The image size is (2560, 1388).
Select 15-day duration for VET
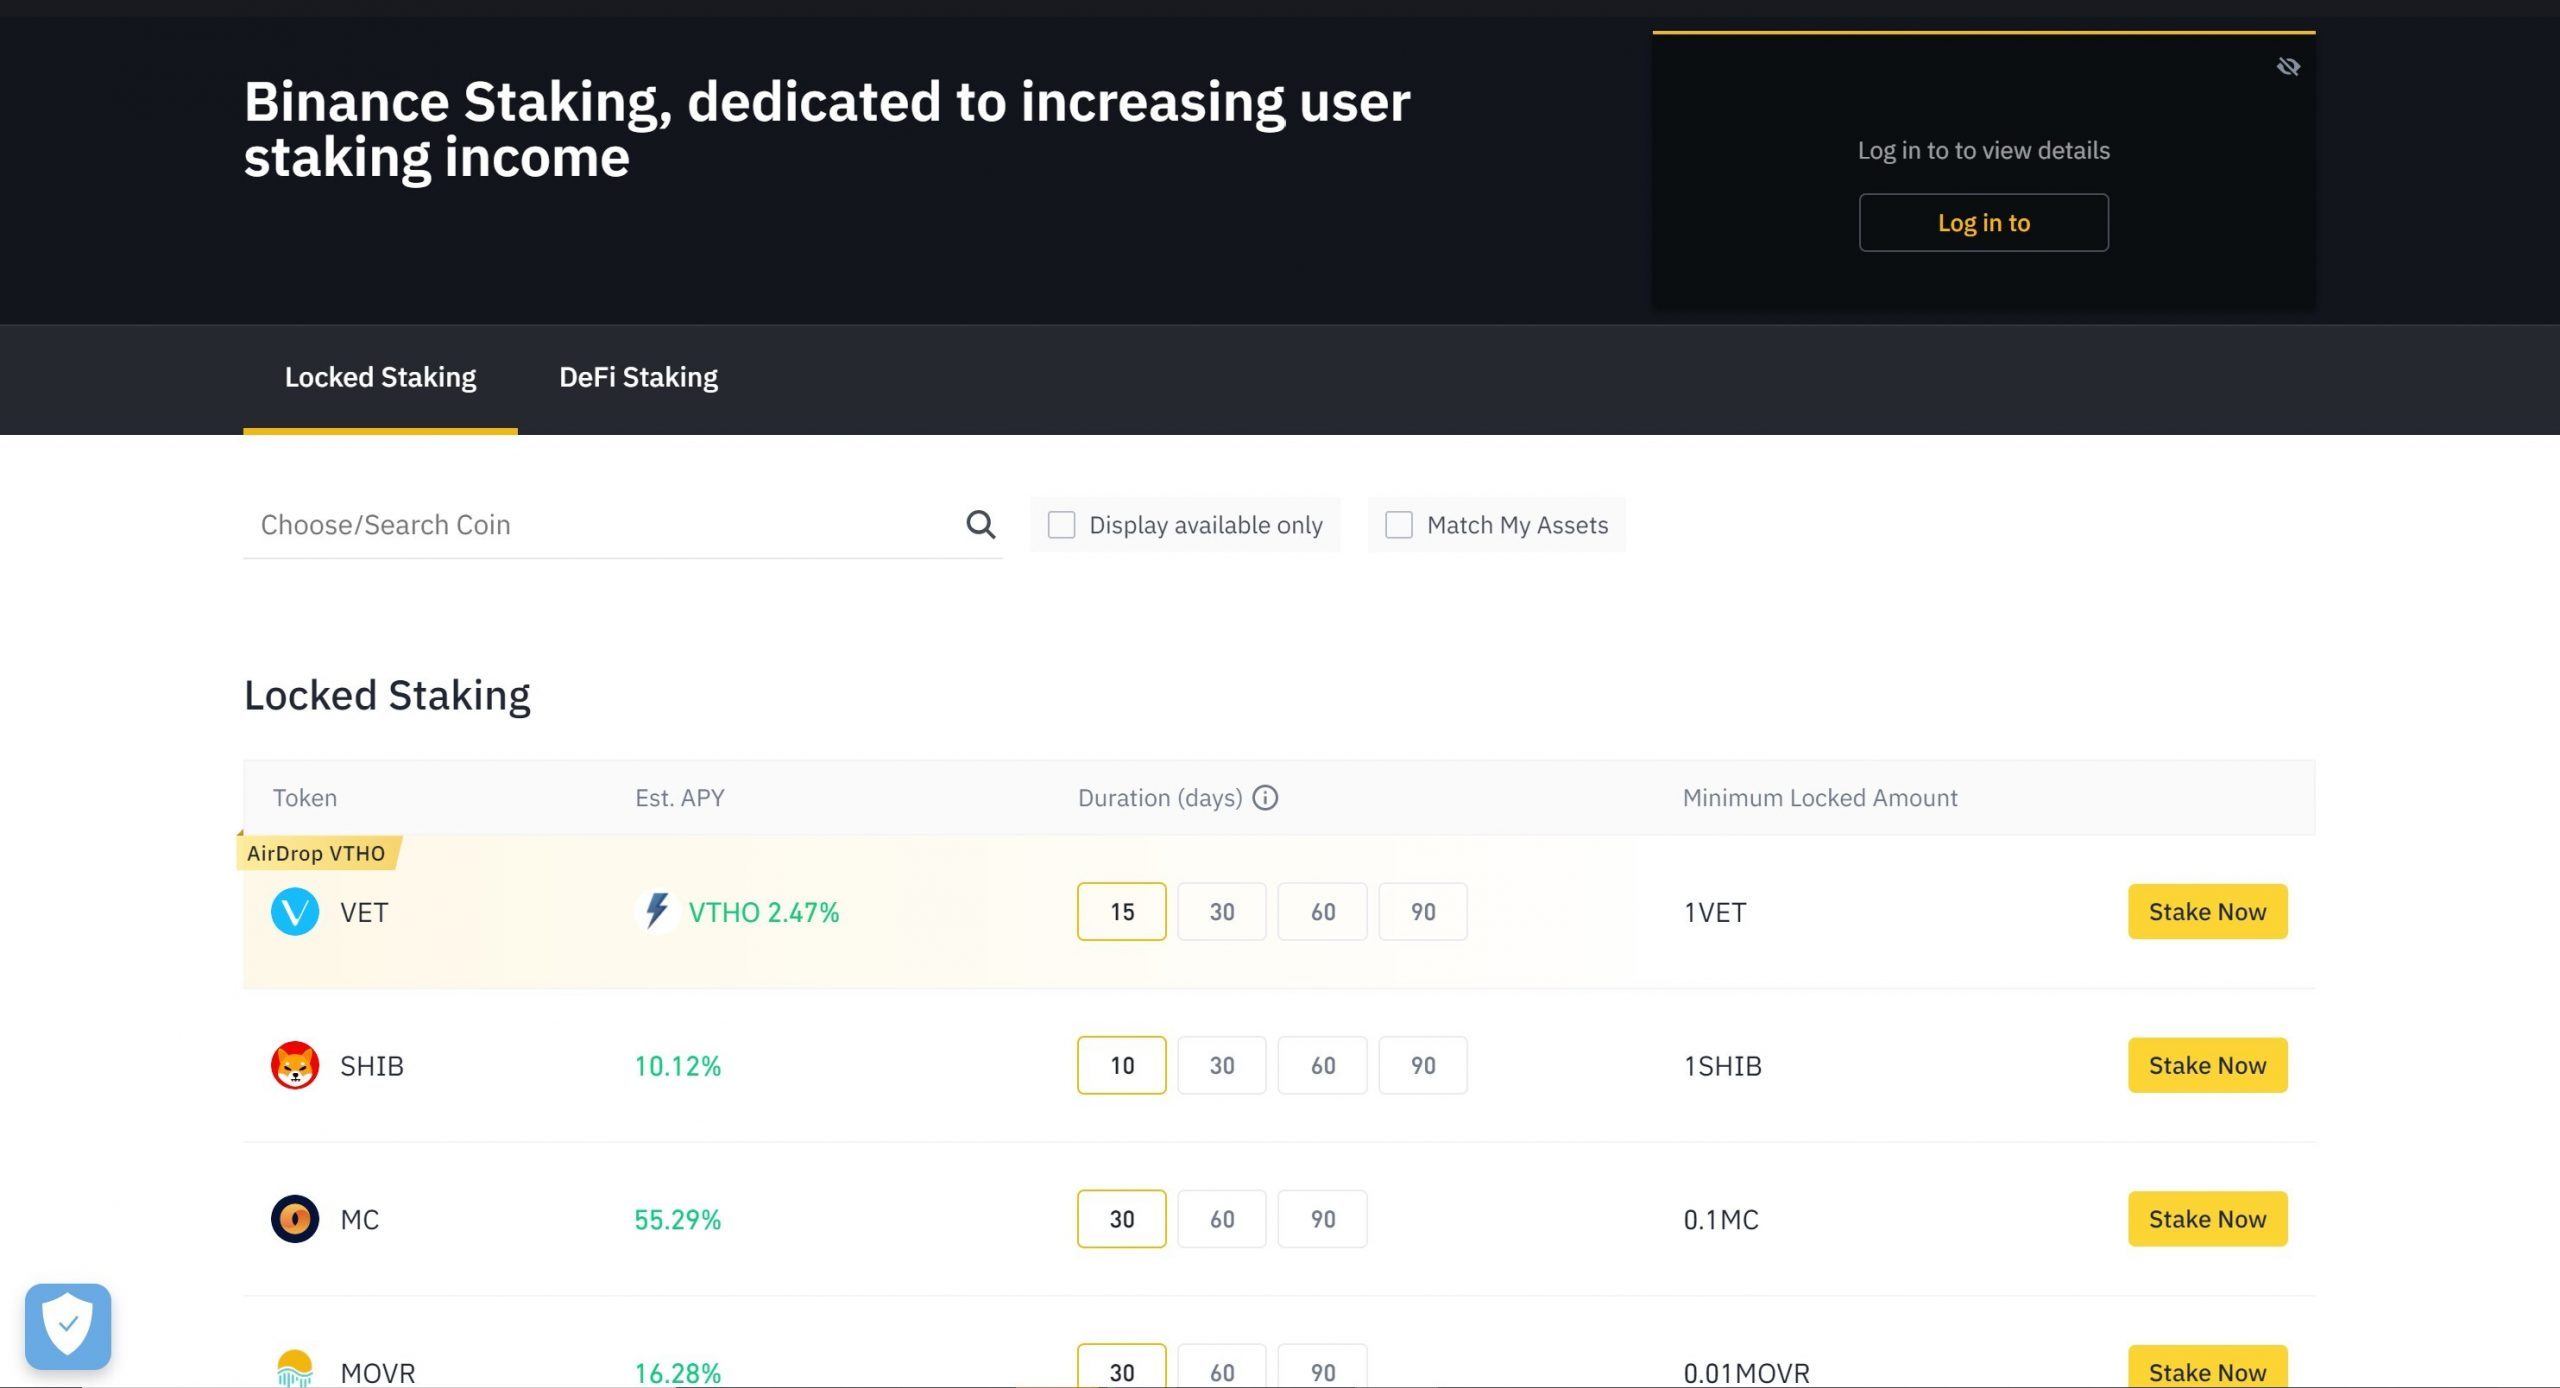(x=1122, y=912)
